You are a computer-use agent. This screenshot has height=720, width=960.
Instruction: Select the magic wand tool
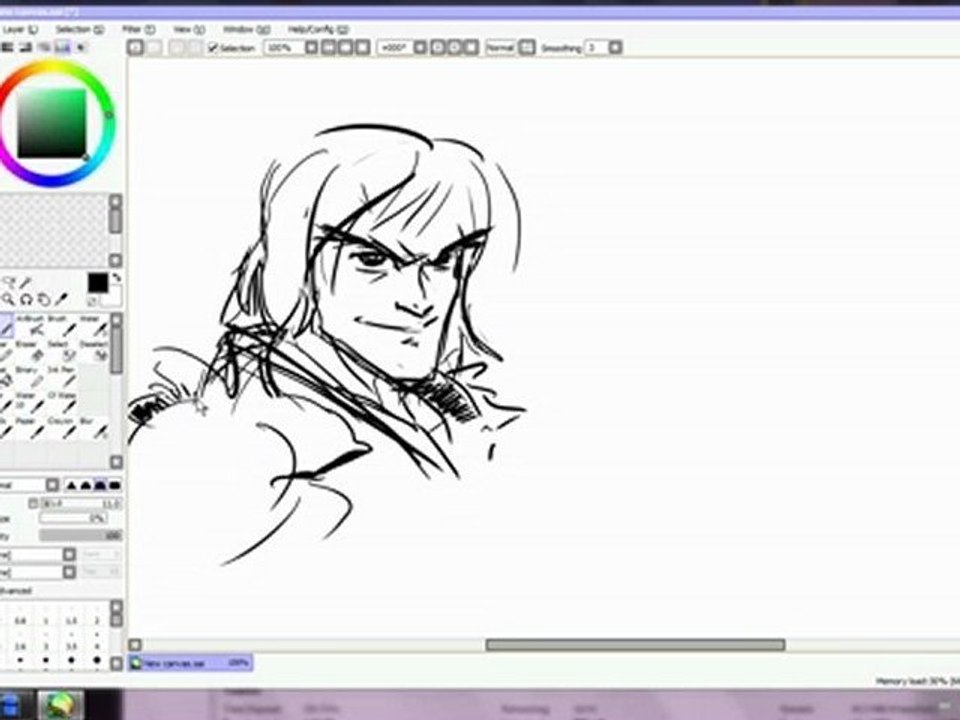26,282
